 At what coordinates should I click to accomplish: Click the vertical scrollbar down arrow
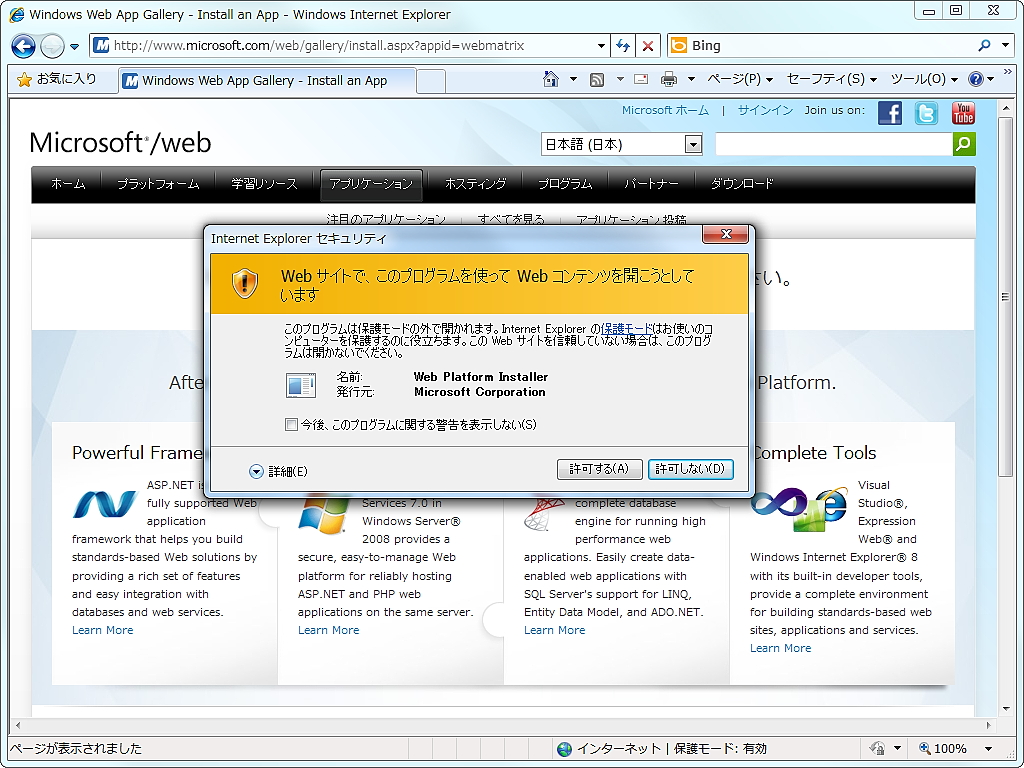click(1006, 709)
